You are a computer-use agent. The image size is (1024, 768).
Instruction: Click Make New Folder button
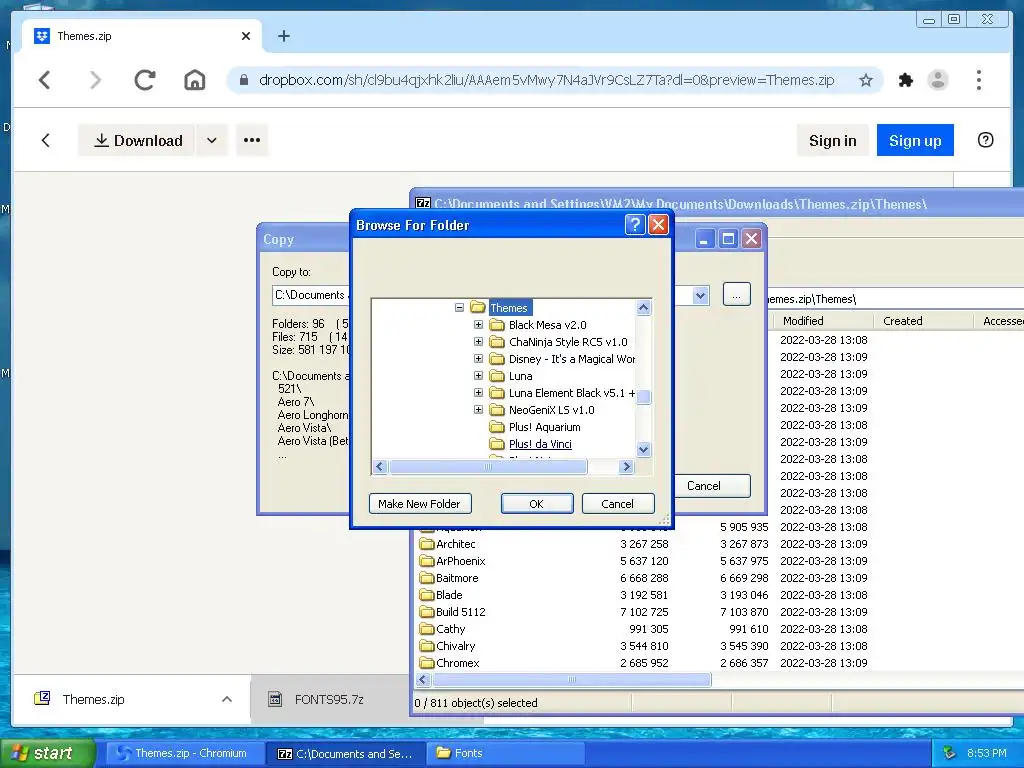pyautogui.click(x=420, y=504)
